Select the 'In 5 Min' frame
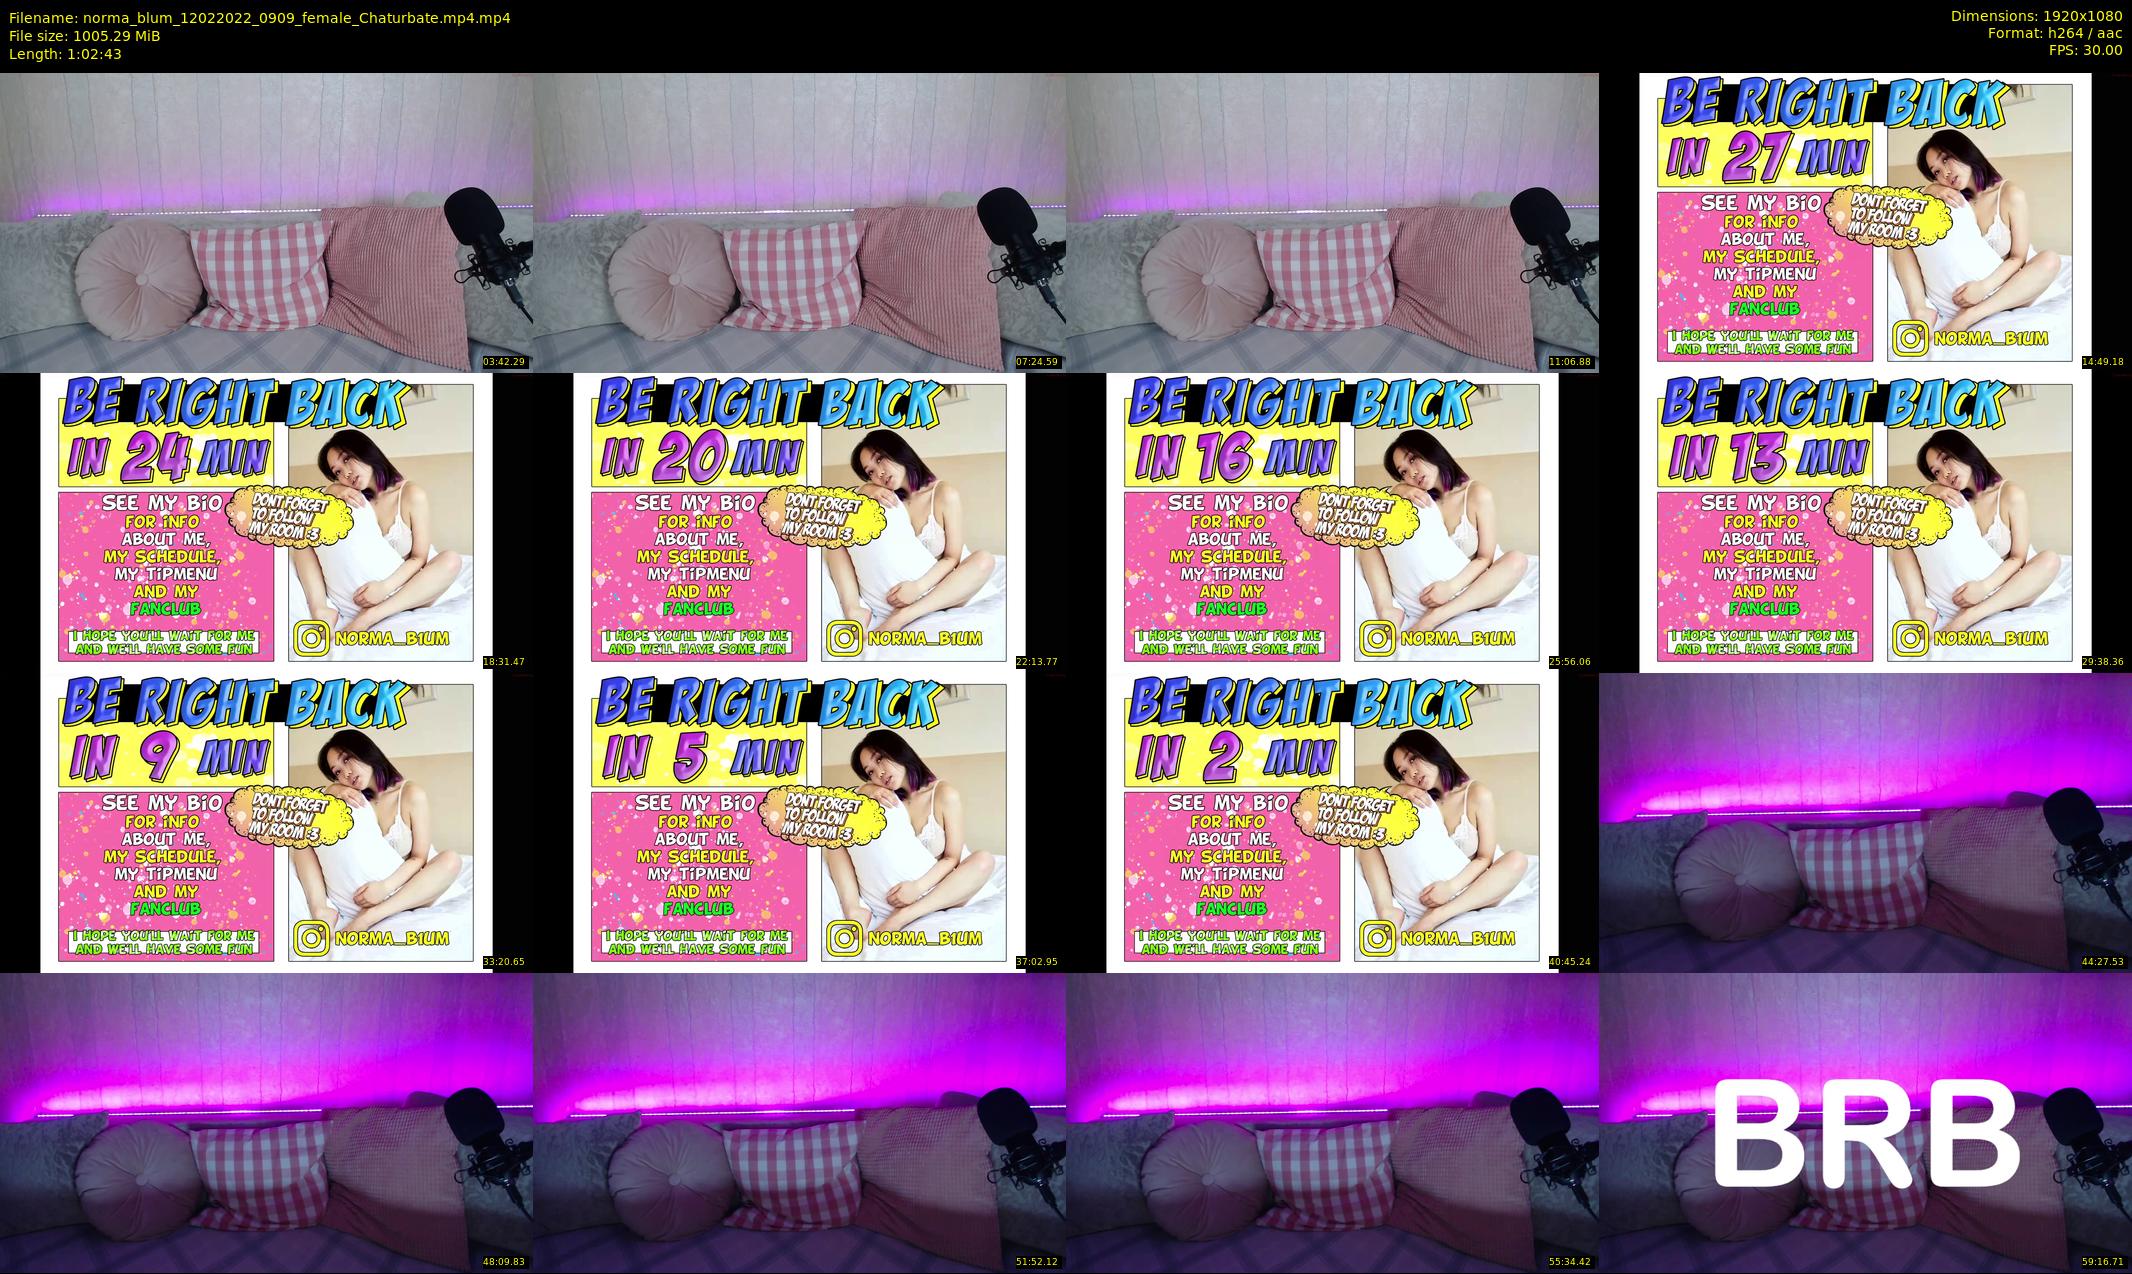 (799, 822)
